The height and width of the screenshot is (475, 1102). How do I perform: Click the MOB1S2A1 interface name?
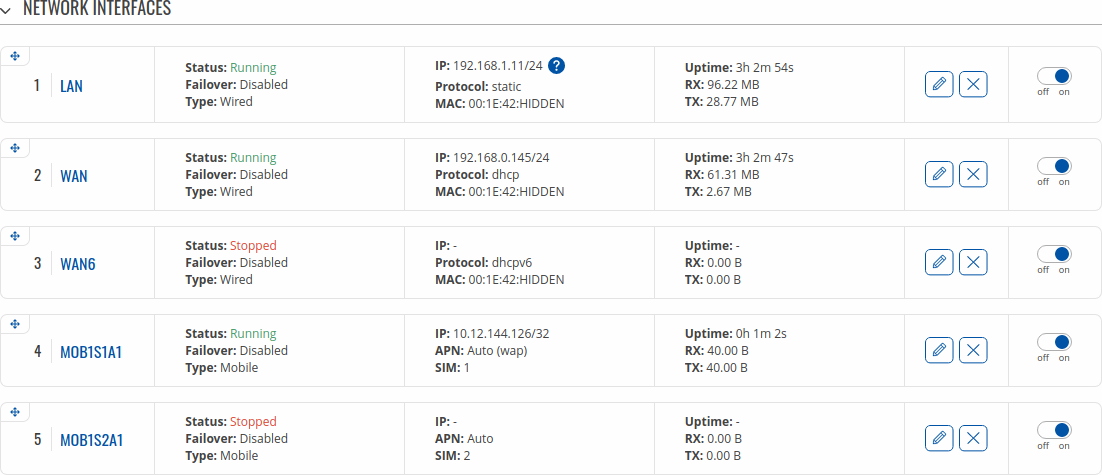[x=92, y=441]
